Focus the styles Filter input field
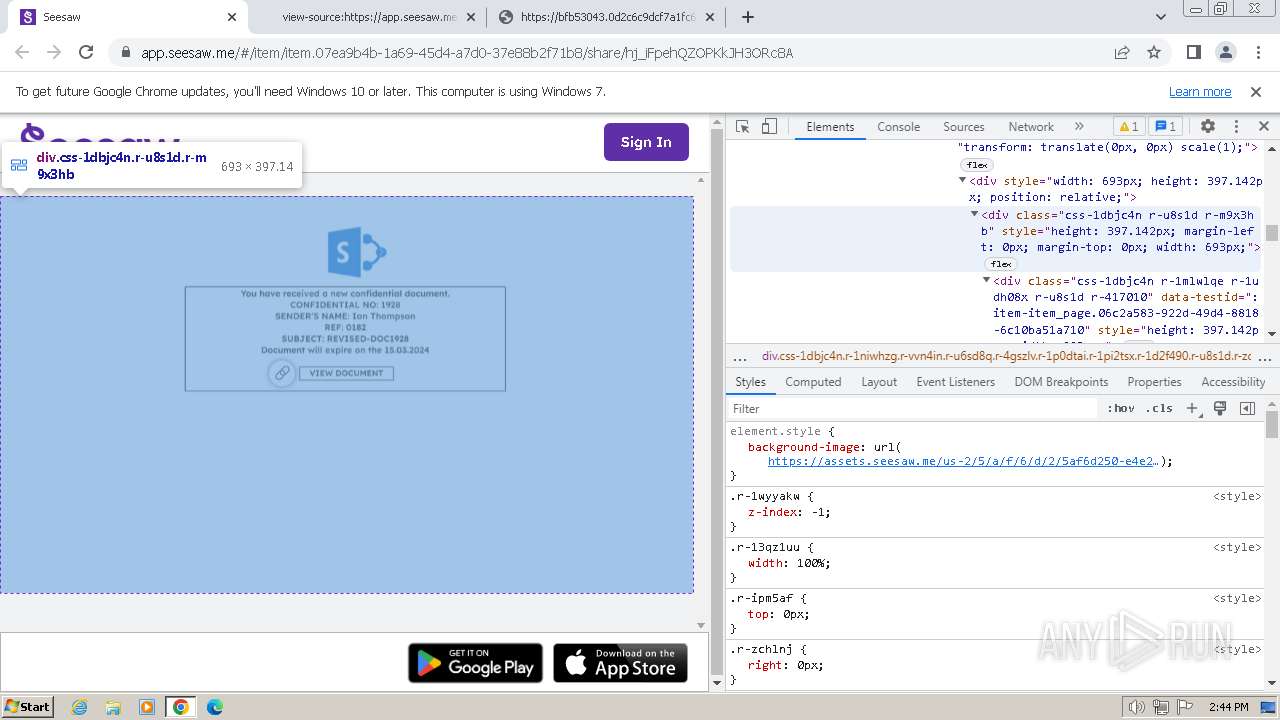Image resolution: width=1280 pixels, height=720 pixels. [x=912, y=408]
